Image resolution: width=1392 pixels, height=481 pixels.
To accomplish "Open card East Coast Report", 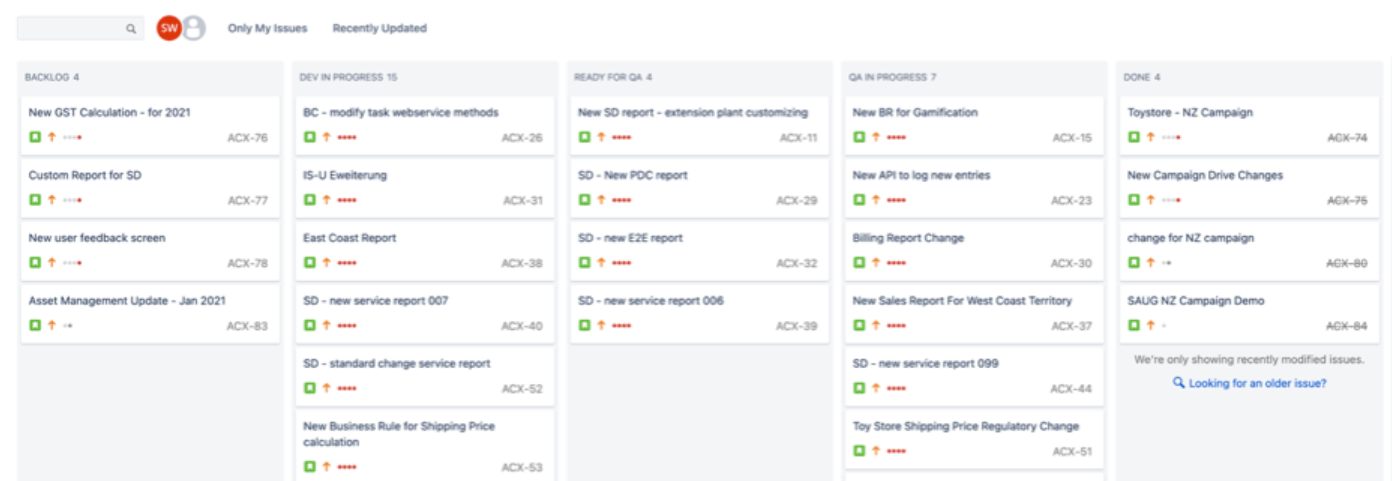I will [425, 251].
